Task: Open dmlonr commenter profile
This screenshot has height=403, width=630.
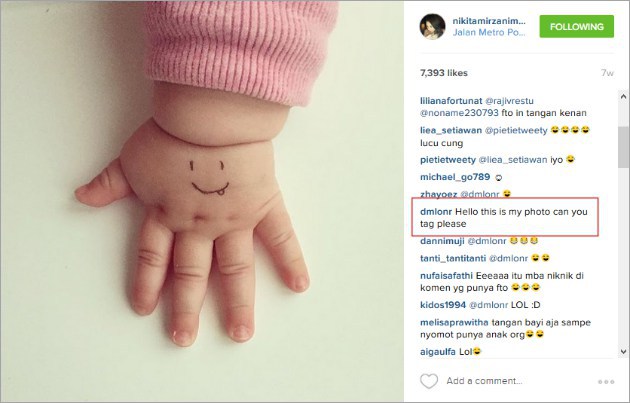Action: pyautogui.click(x=436, y=211)
